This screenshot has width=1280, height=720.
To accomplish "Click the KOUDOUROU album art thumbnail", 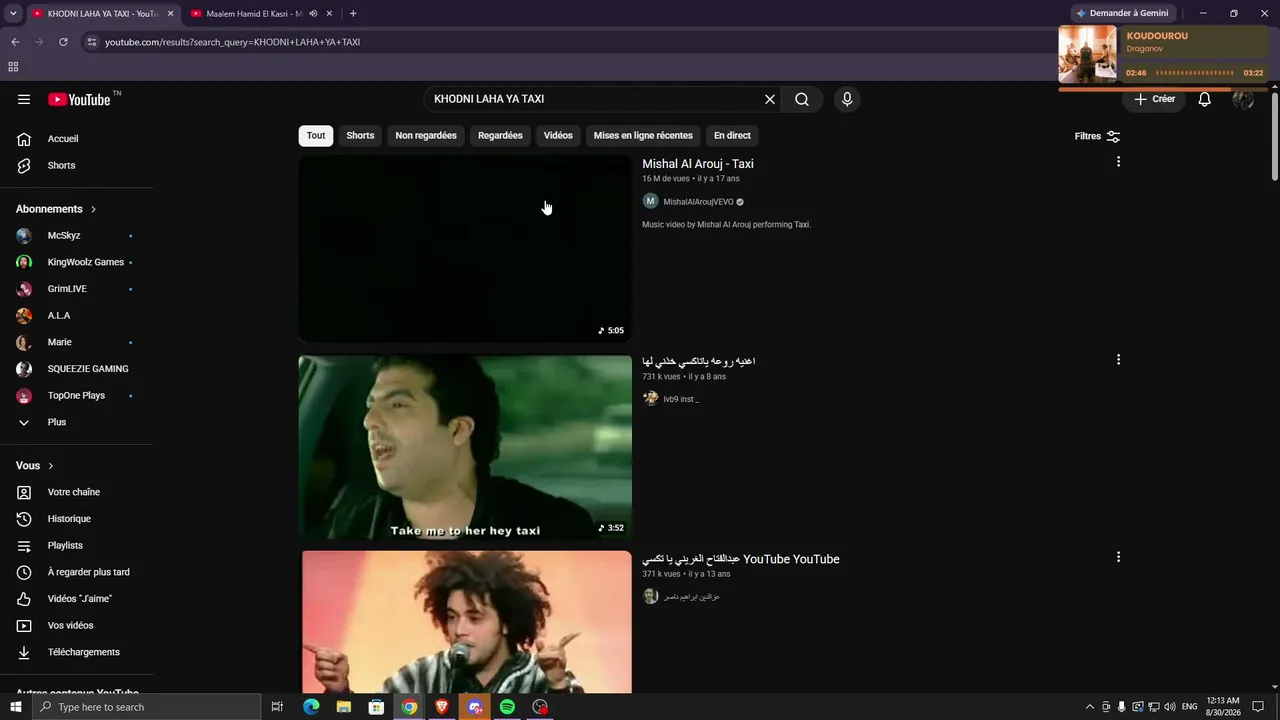I will [x=1087, y=53].
